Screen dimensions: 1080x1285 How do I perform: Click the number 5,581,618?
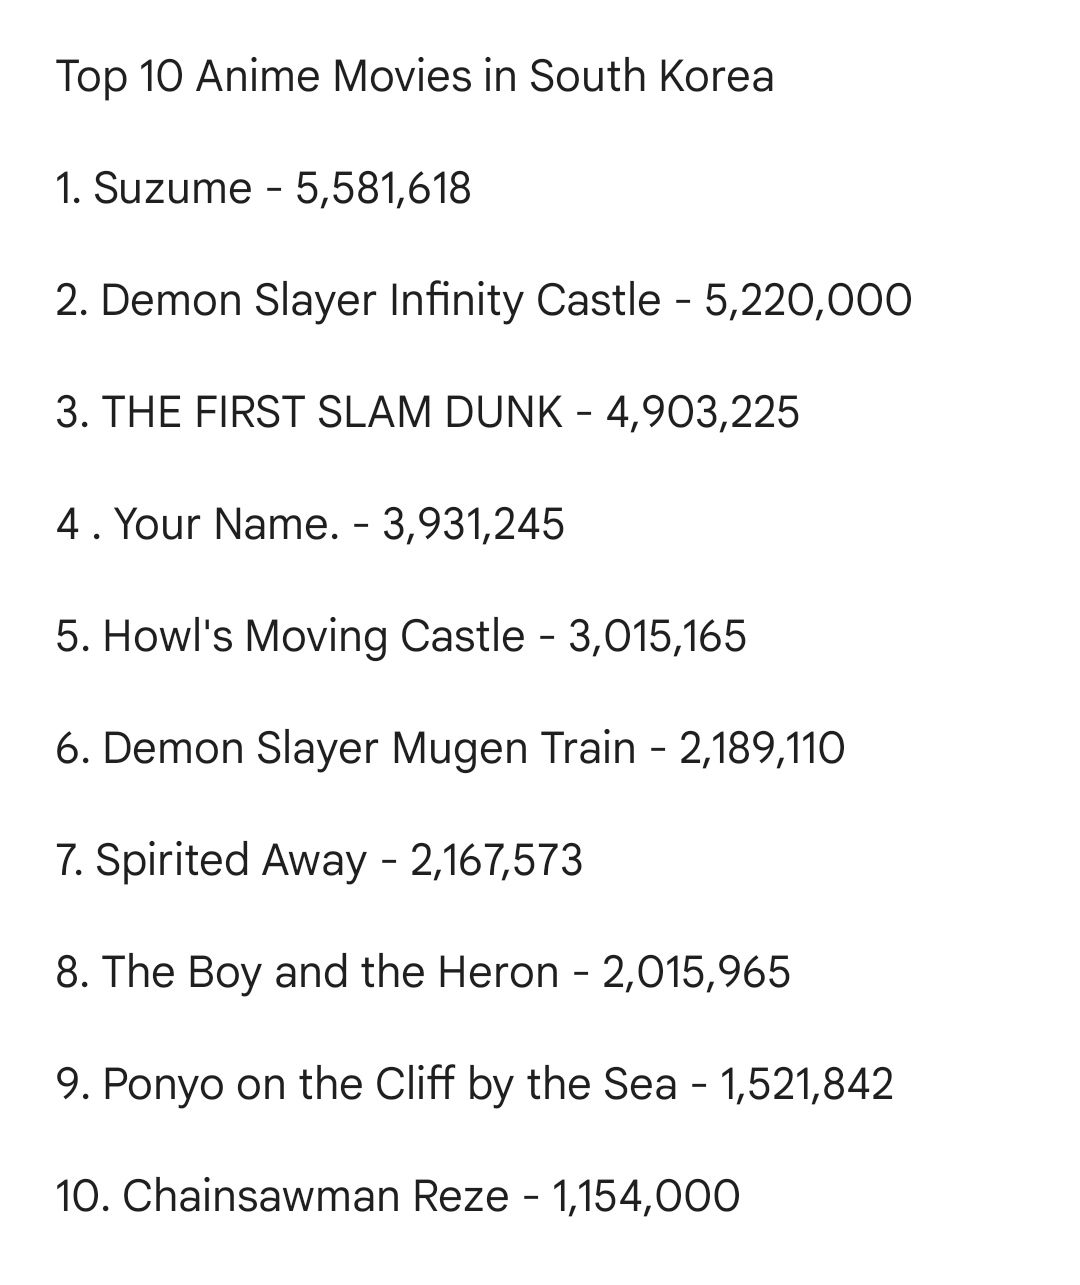(383, 190)
